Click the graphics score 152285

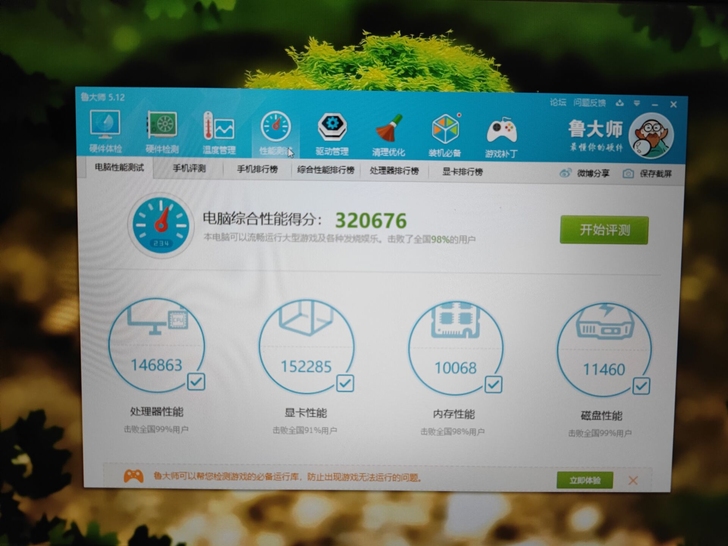point(306,367)
